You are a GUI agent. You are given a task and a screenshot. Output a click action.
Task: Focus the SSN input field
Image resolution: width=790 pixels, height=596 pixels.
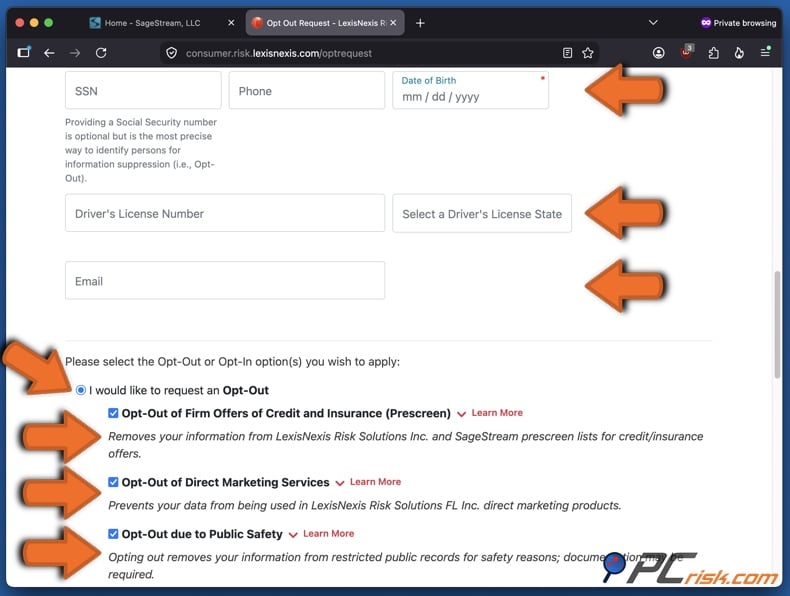[143, 91]
